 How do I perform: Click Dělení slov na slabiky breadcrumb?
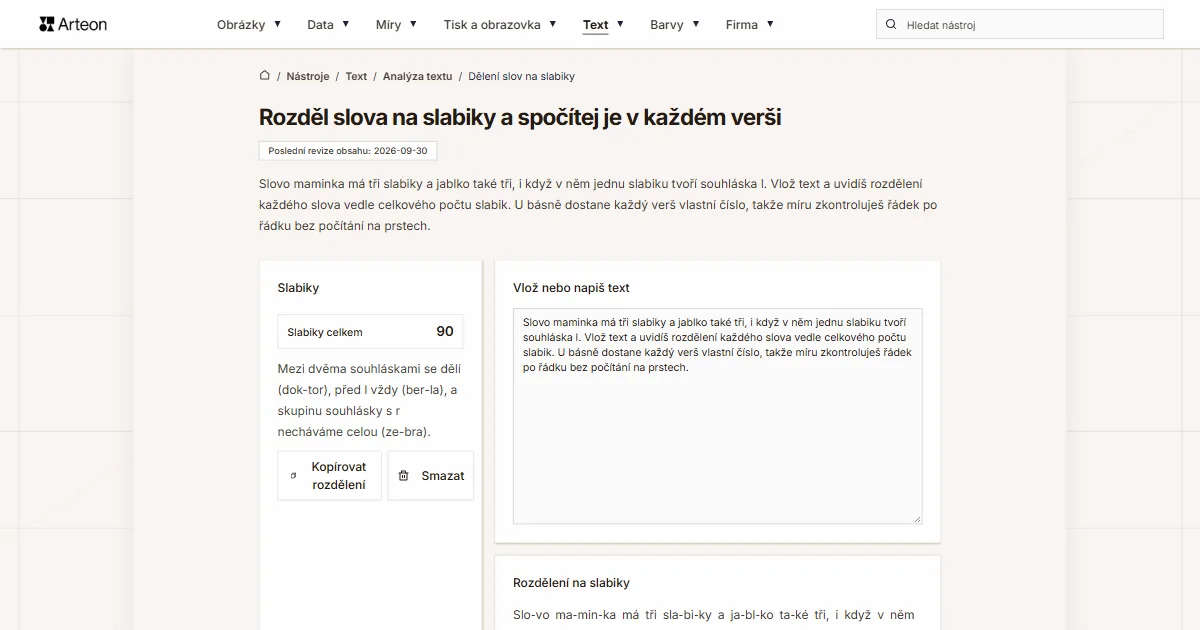pyautogui.click(x=521, y=76)
